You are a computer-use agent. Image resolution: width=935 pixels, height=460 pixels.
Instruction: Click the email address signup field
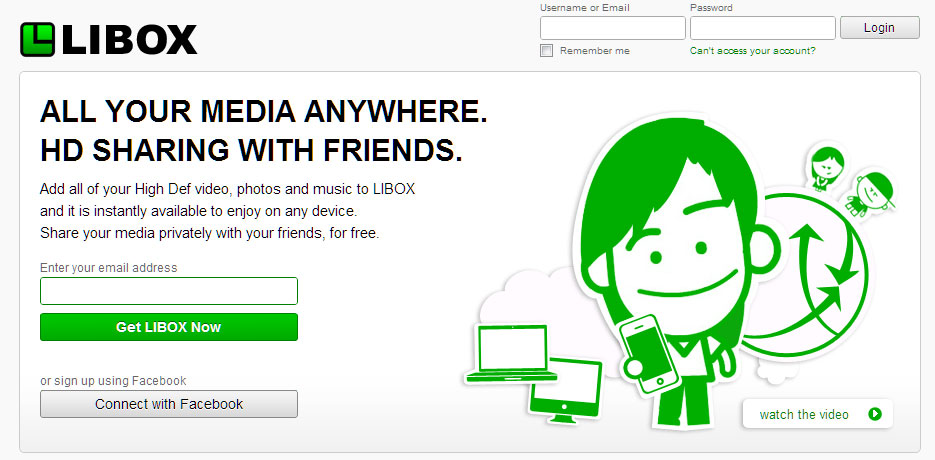tap(169, 291)
